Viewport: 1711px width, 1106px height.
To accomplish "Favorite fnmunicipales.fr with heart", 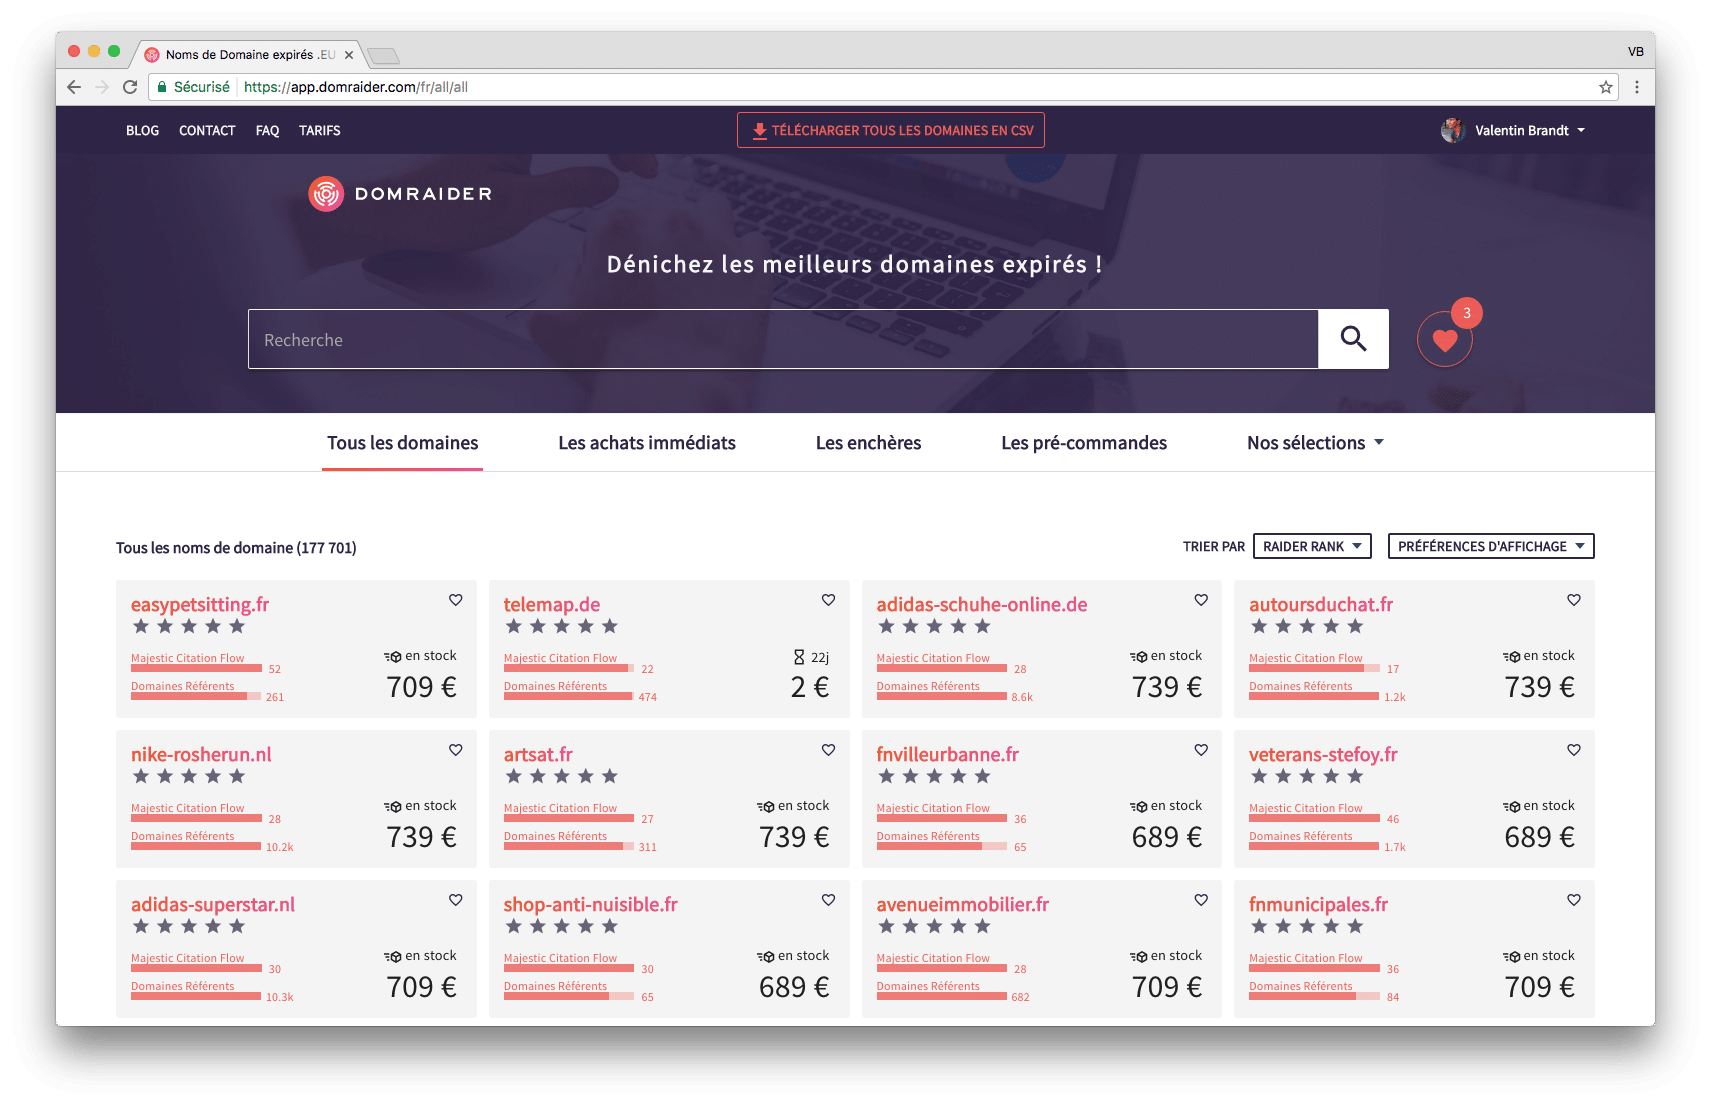I will (1574, 900).
